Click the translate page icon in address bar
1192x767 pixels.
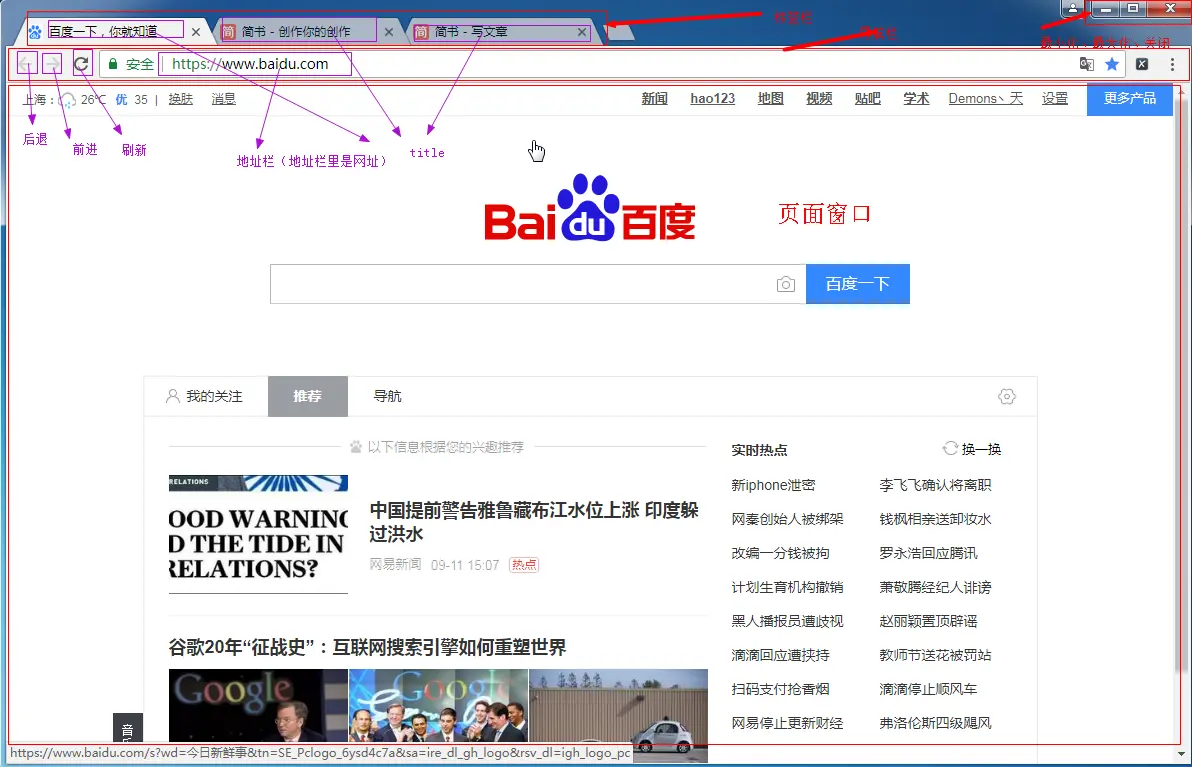tap(1087, 65)
